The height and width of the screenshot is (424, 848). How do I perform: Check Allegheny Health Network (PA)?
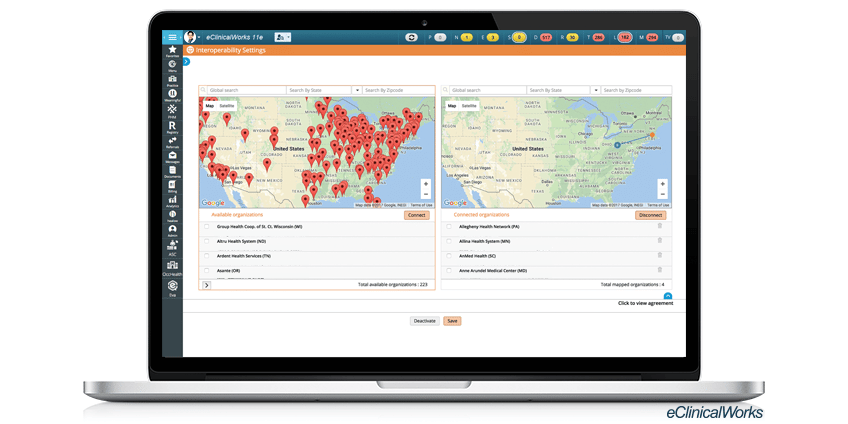pyautogui.click(x=448, y=227)
